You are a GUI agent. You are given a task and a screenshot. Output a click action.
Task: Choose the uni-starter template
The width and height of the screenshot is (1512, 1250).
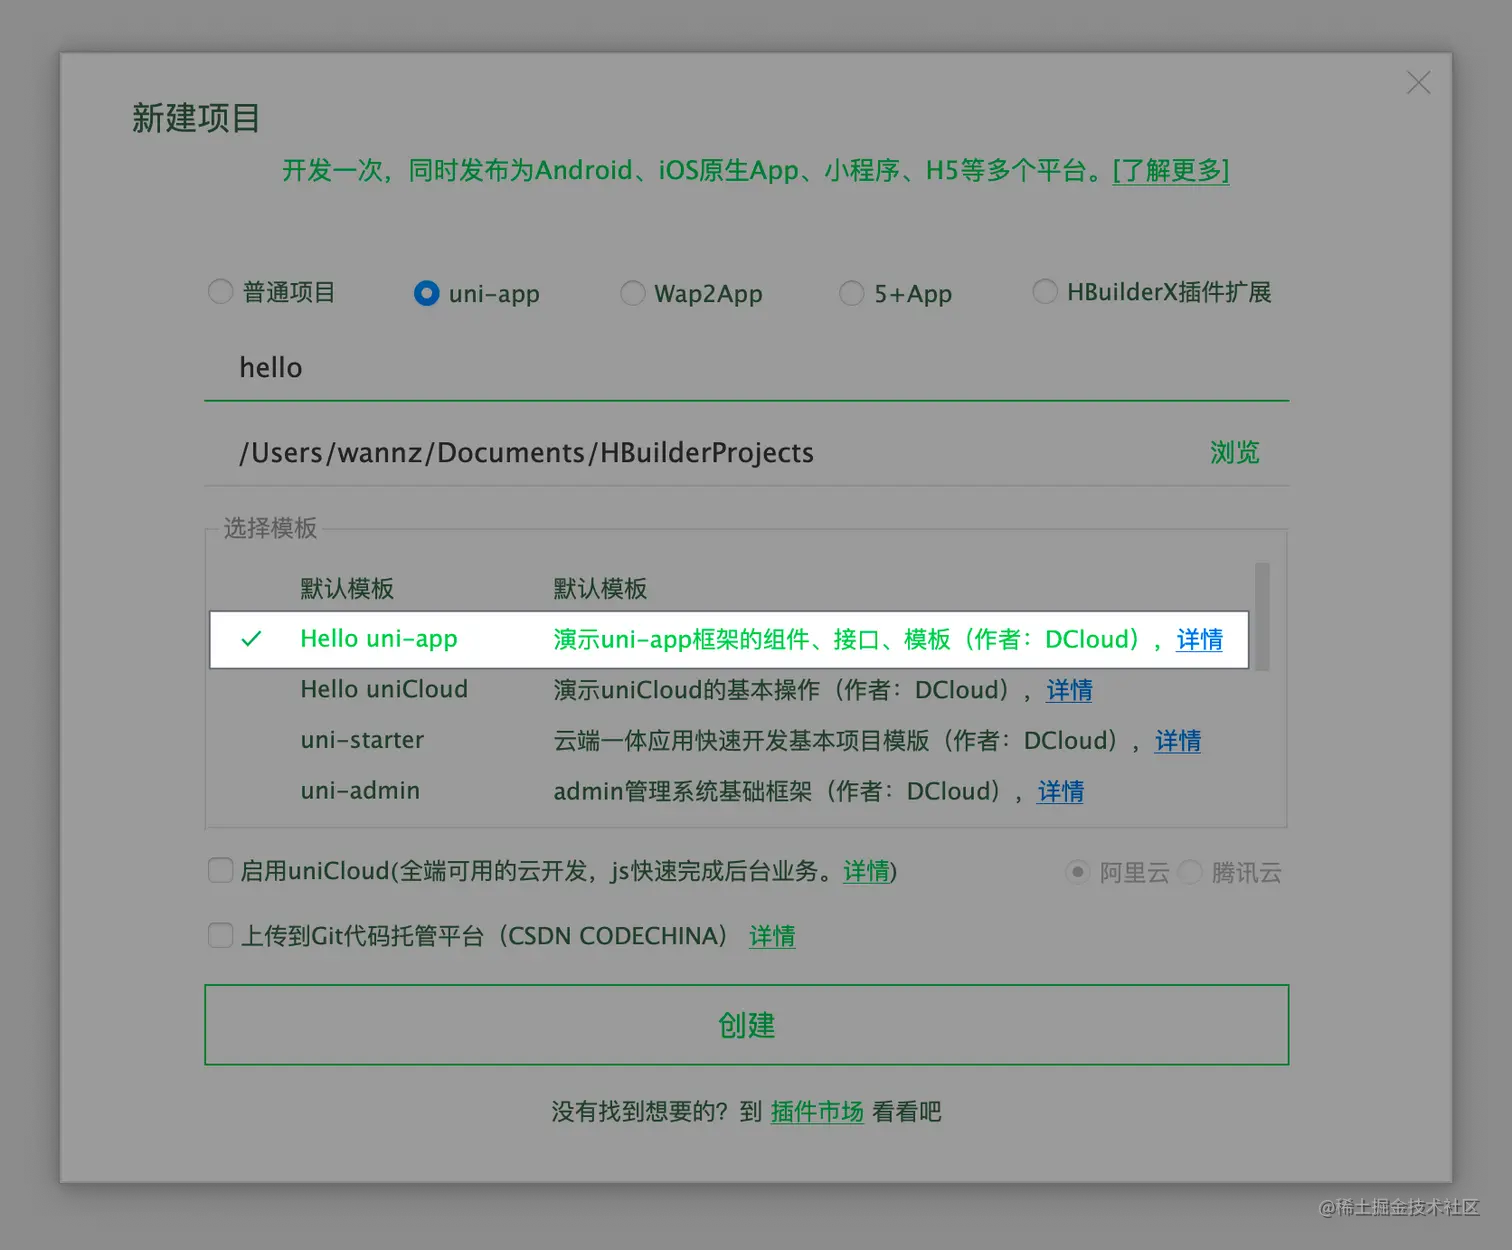(x=362, y=740)
